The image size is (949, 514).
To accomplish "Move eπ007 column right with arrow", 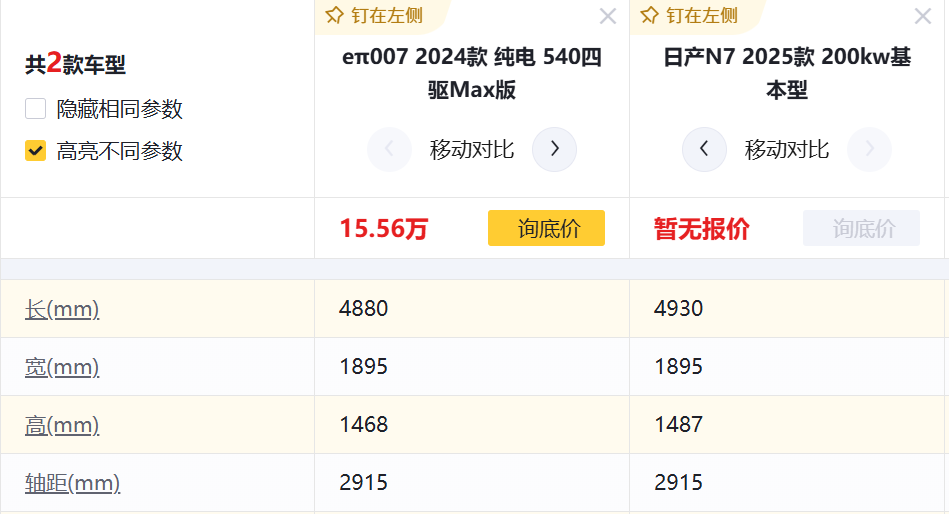I will point(554,150).
